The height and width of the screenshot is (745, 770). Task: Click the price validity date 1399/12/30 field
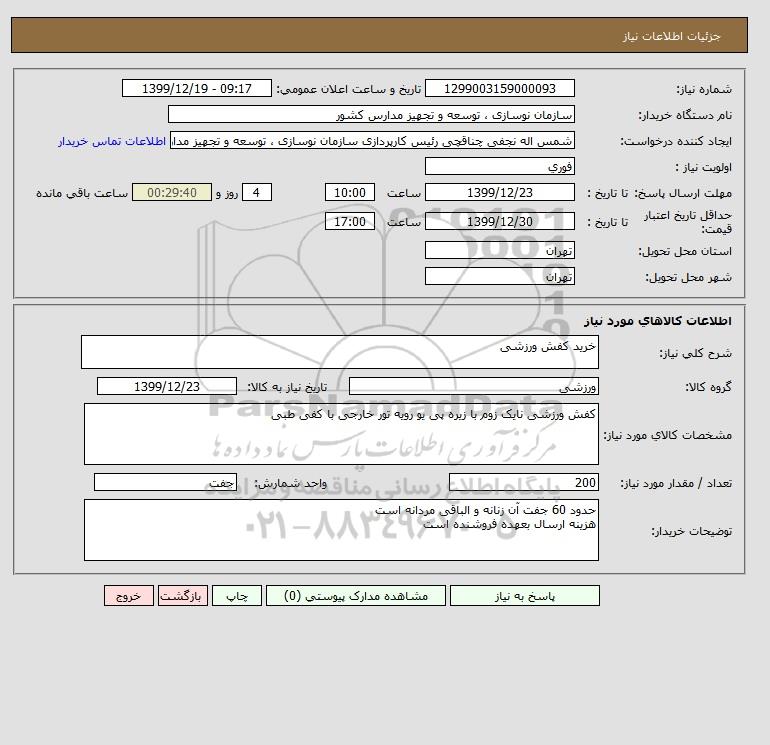499,221
